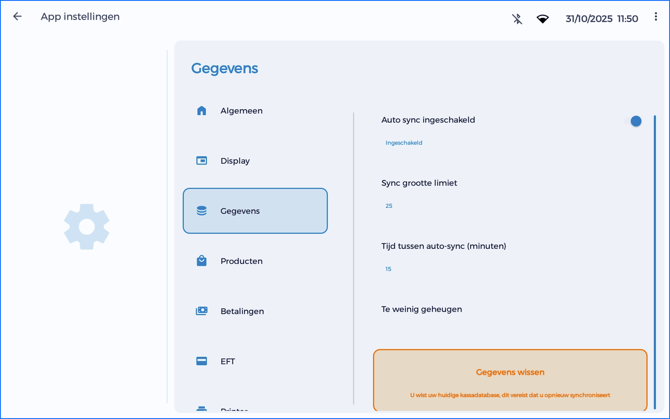
Task: Select the Gegevens menu item
Action: (x=255, y=211)
